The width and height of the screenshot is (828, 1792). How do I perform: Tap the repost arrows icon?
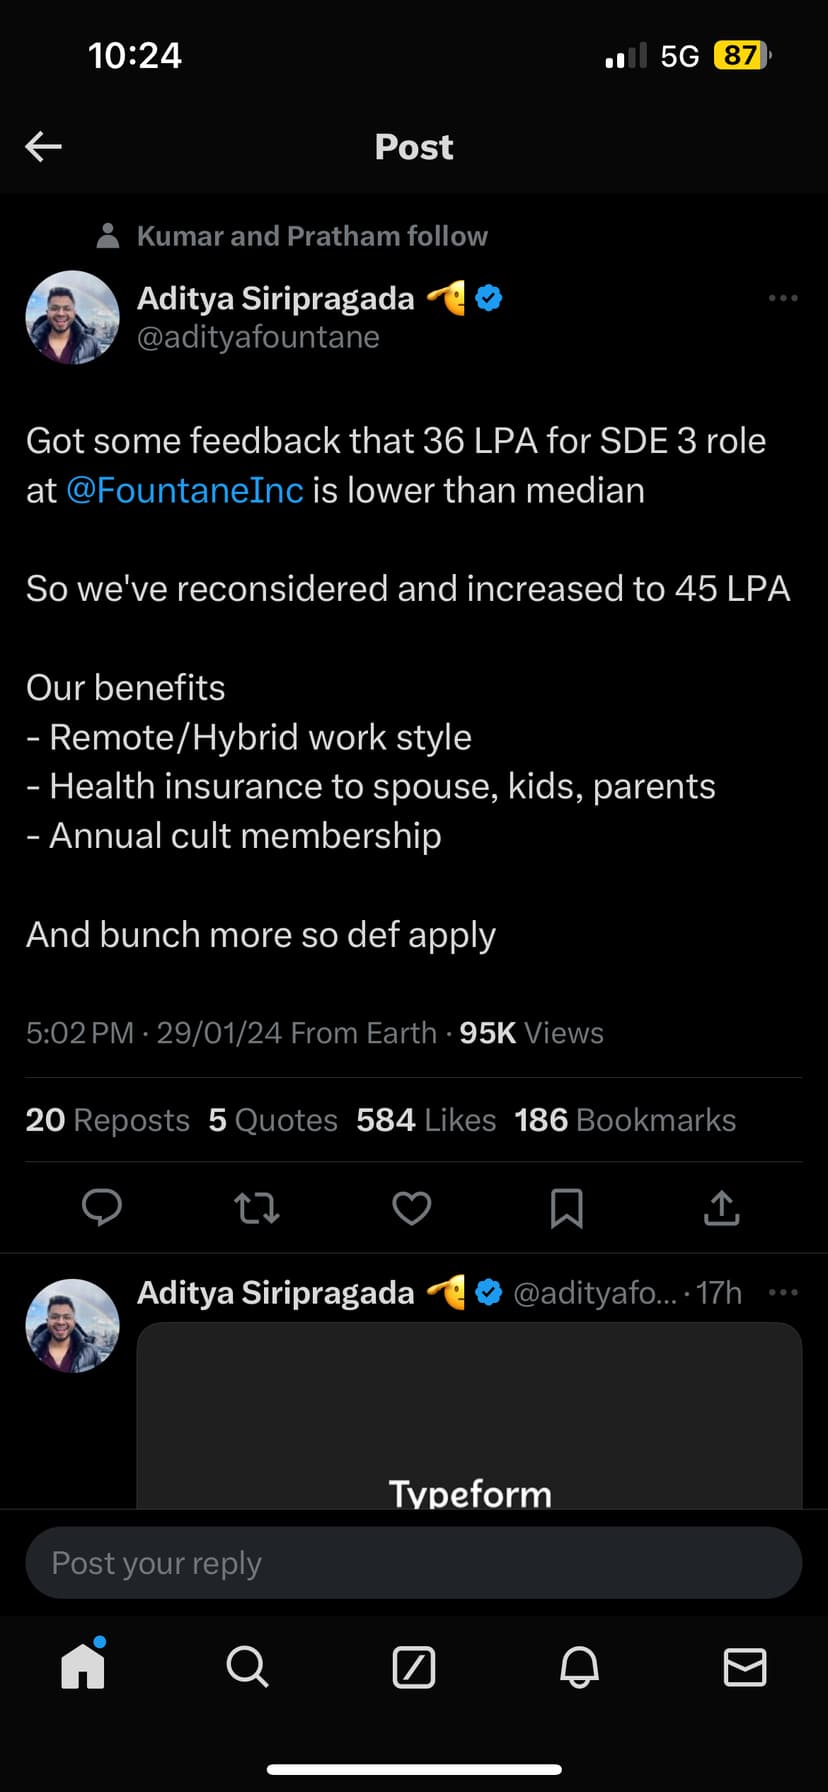point(257,1208)
